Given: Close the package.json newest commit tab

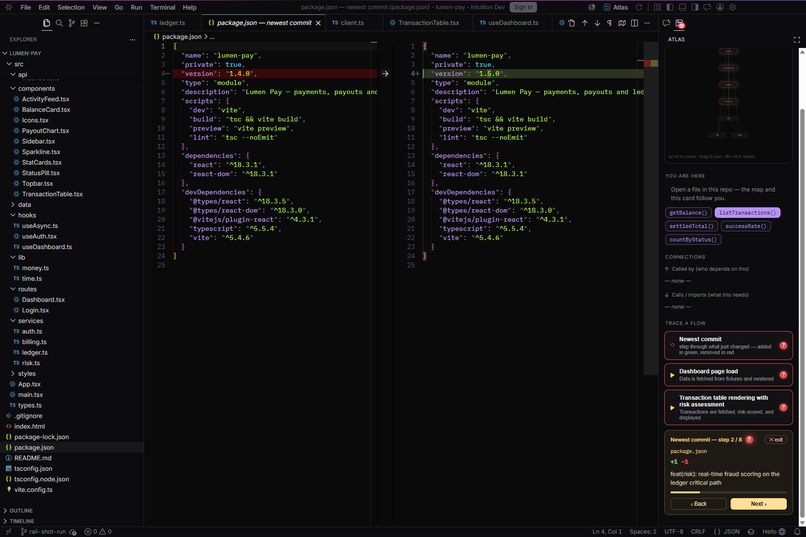Looking at the screenshot, I should pyautogui.click(x=318, y=23).
